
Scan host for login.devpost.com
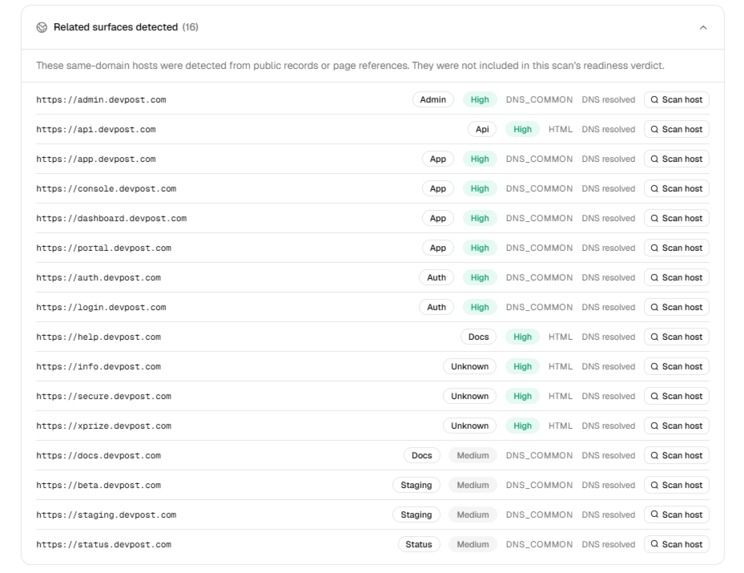click(x=676, y=307)
